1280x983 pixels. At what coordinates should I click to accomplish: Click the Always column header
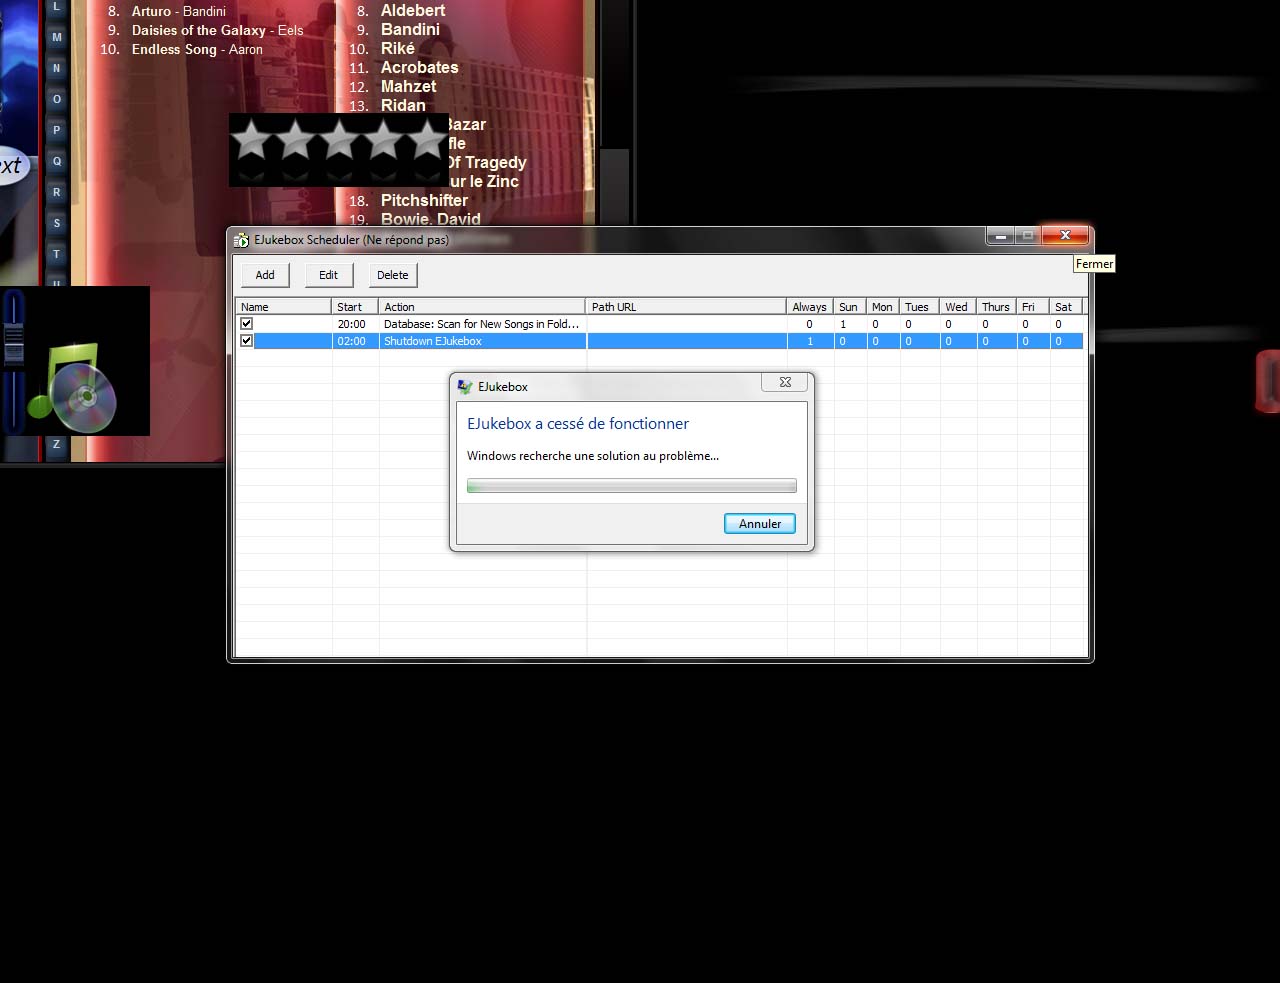(x=810, y=307)
